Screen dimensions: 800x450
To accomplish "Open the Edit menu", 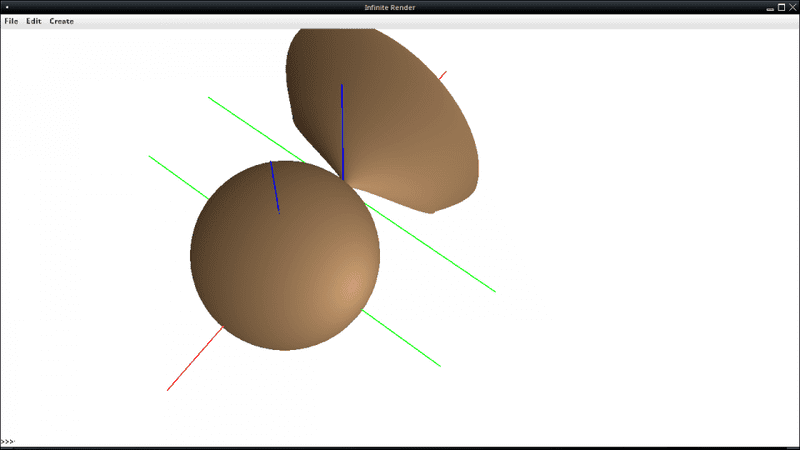I will [34, 21].
